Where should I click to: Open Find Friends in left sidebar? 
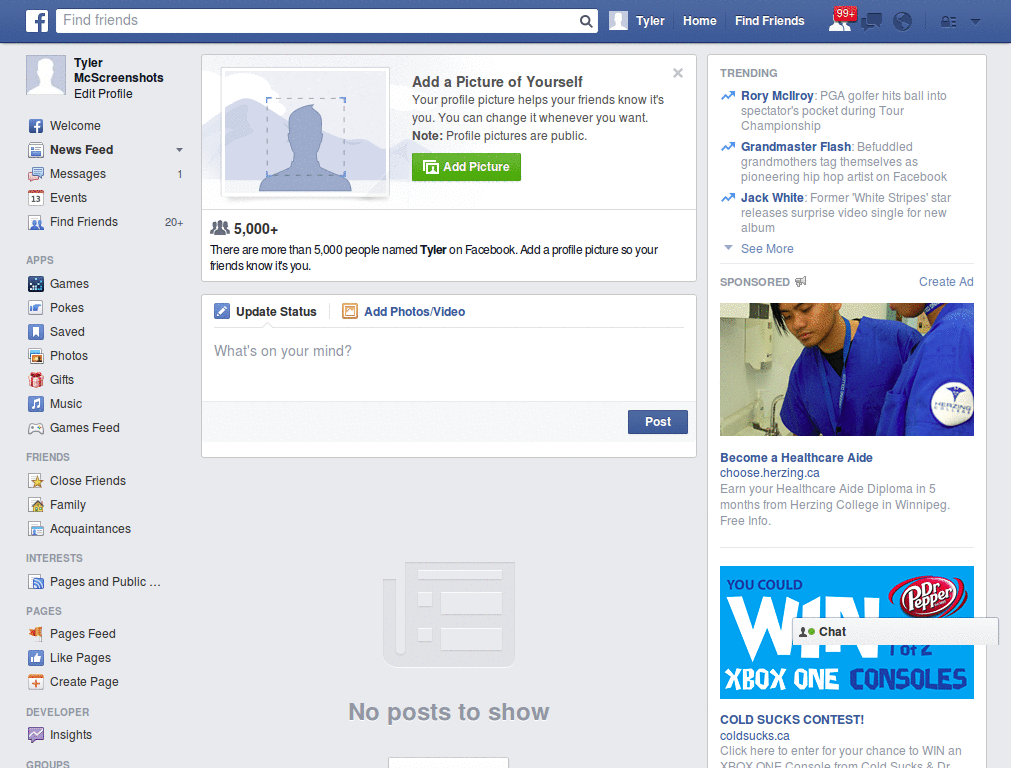click(x=84, y=222)
